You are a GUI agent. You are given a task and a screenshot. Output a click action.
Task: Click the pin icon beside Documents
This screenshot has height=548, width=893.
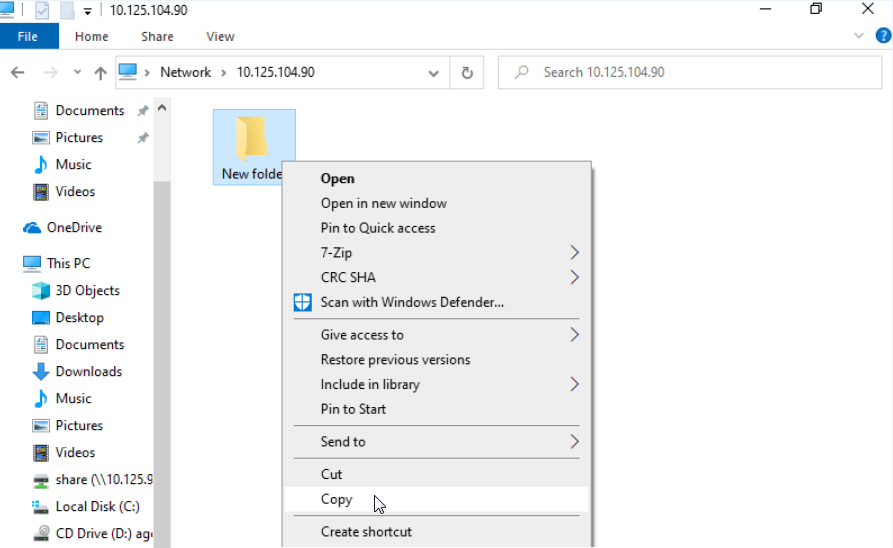[x=143, y=111]
